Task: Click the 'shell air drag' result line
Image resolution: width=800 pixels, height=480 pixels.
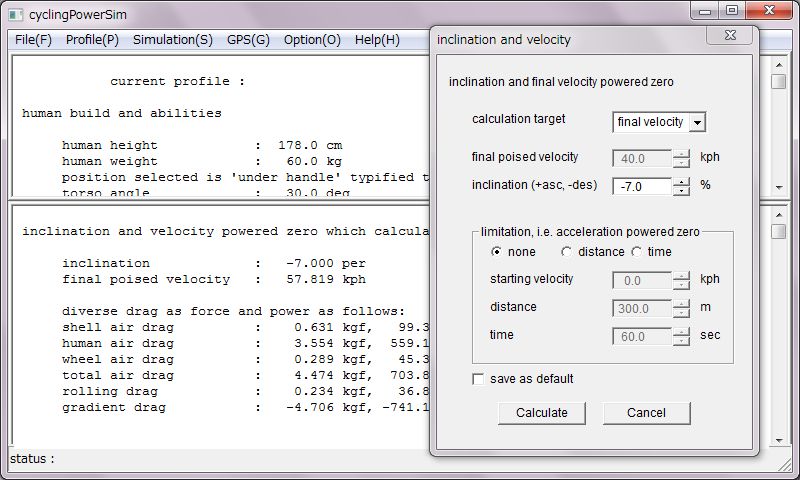Action: [x=245, y=327]
